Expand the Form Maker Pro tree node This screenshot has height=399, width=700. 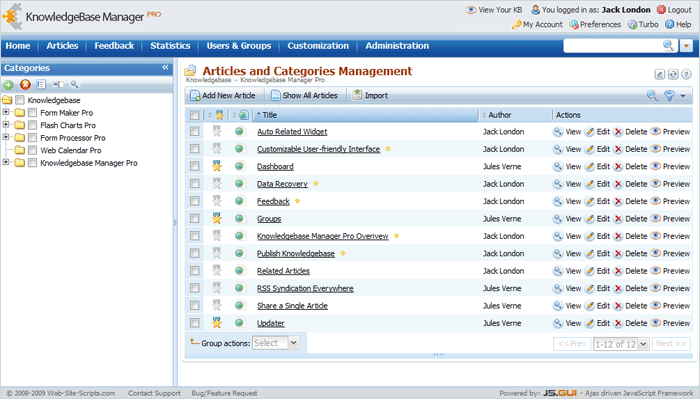click(x=6, y=112)
